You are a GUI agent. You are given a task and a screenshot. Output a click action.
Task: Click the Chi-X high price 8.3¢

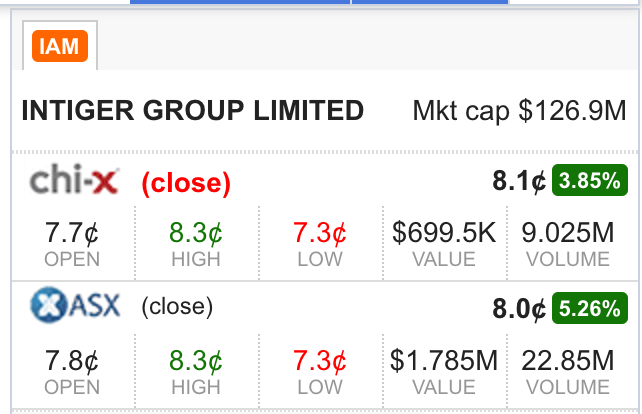[196, 233]
